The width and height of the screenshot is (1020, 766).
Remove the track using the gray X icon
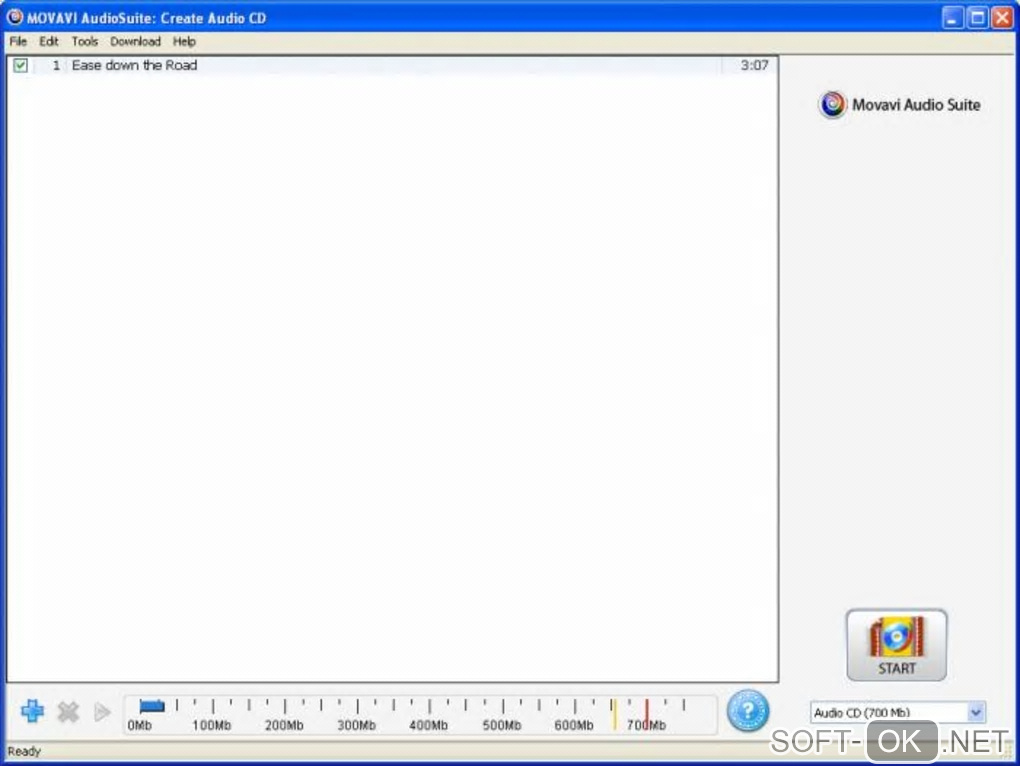pos(68,712)
